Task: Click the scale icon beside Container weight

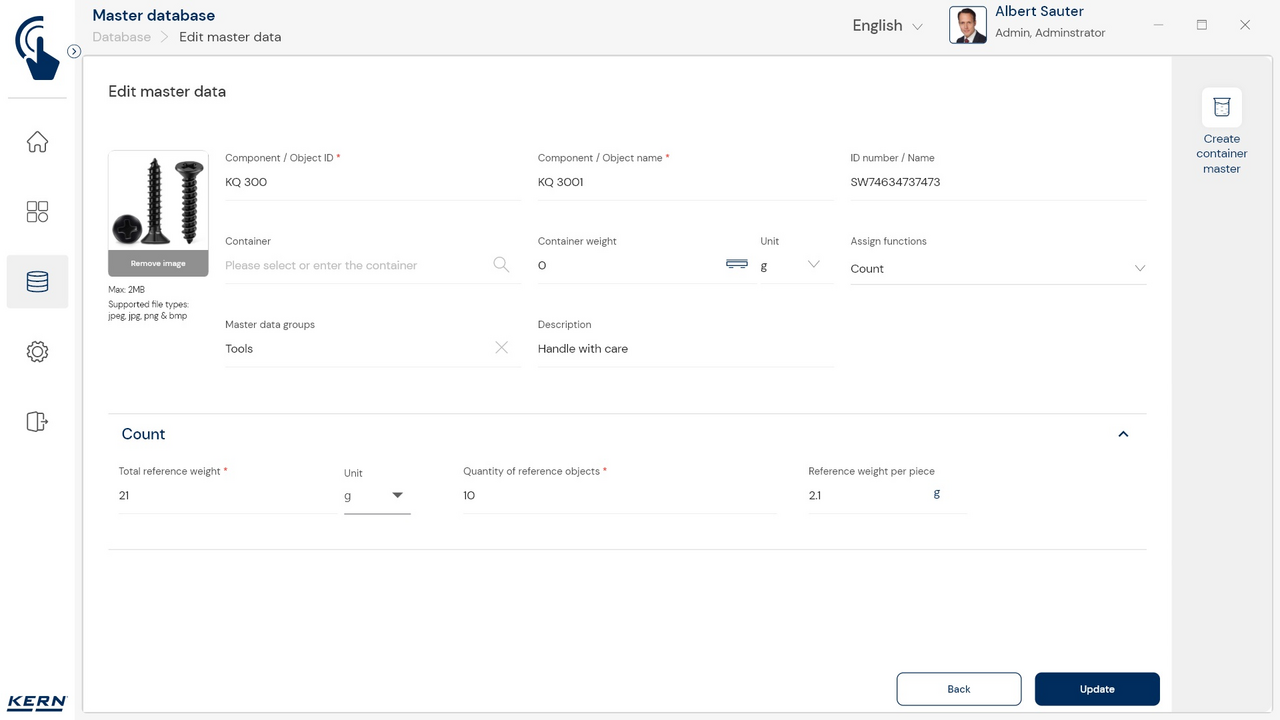Action: point(737,264)
